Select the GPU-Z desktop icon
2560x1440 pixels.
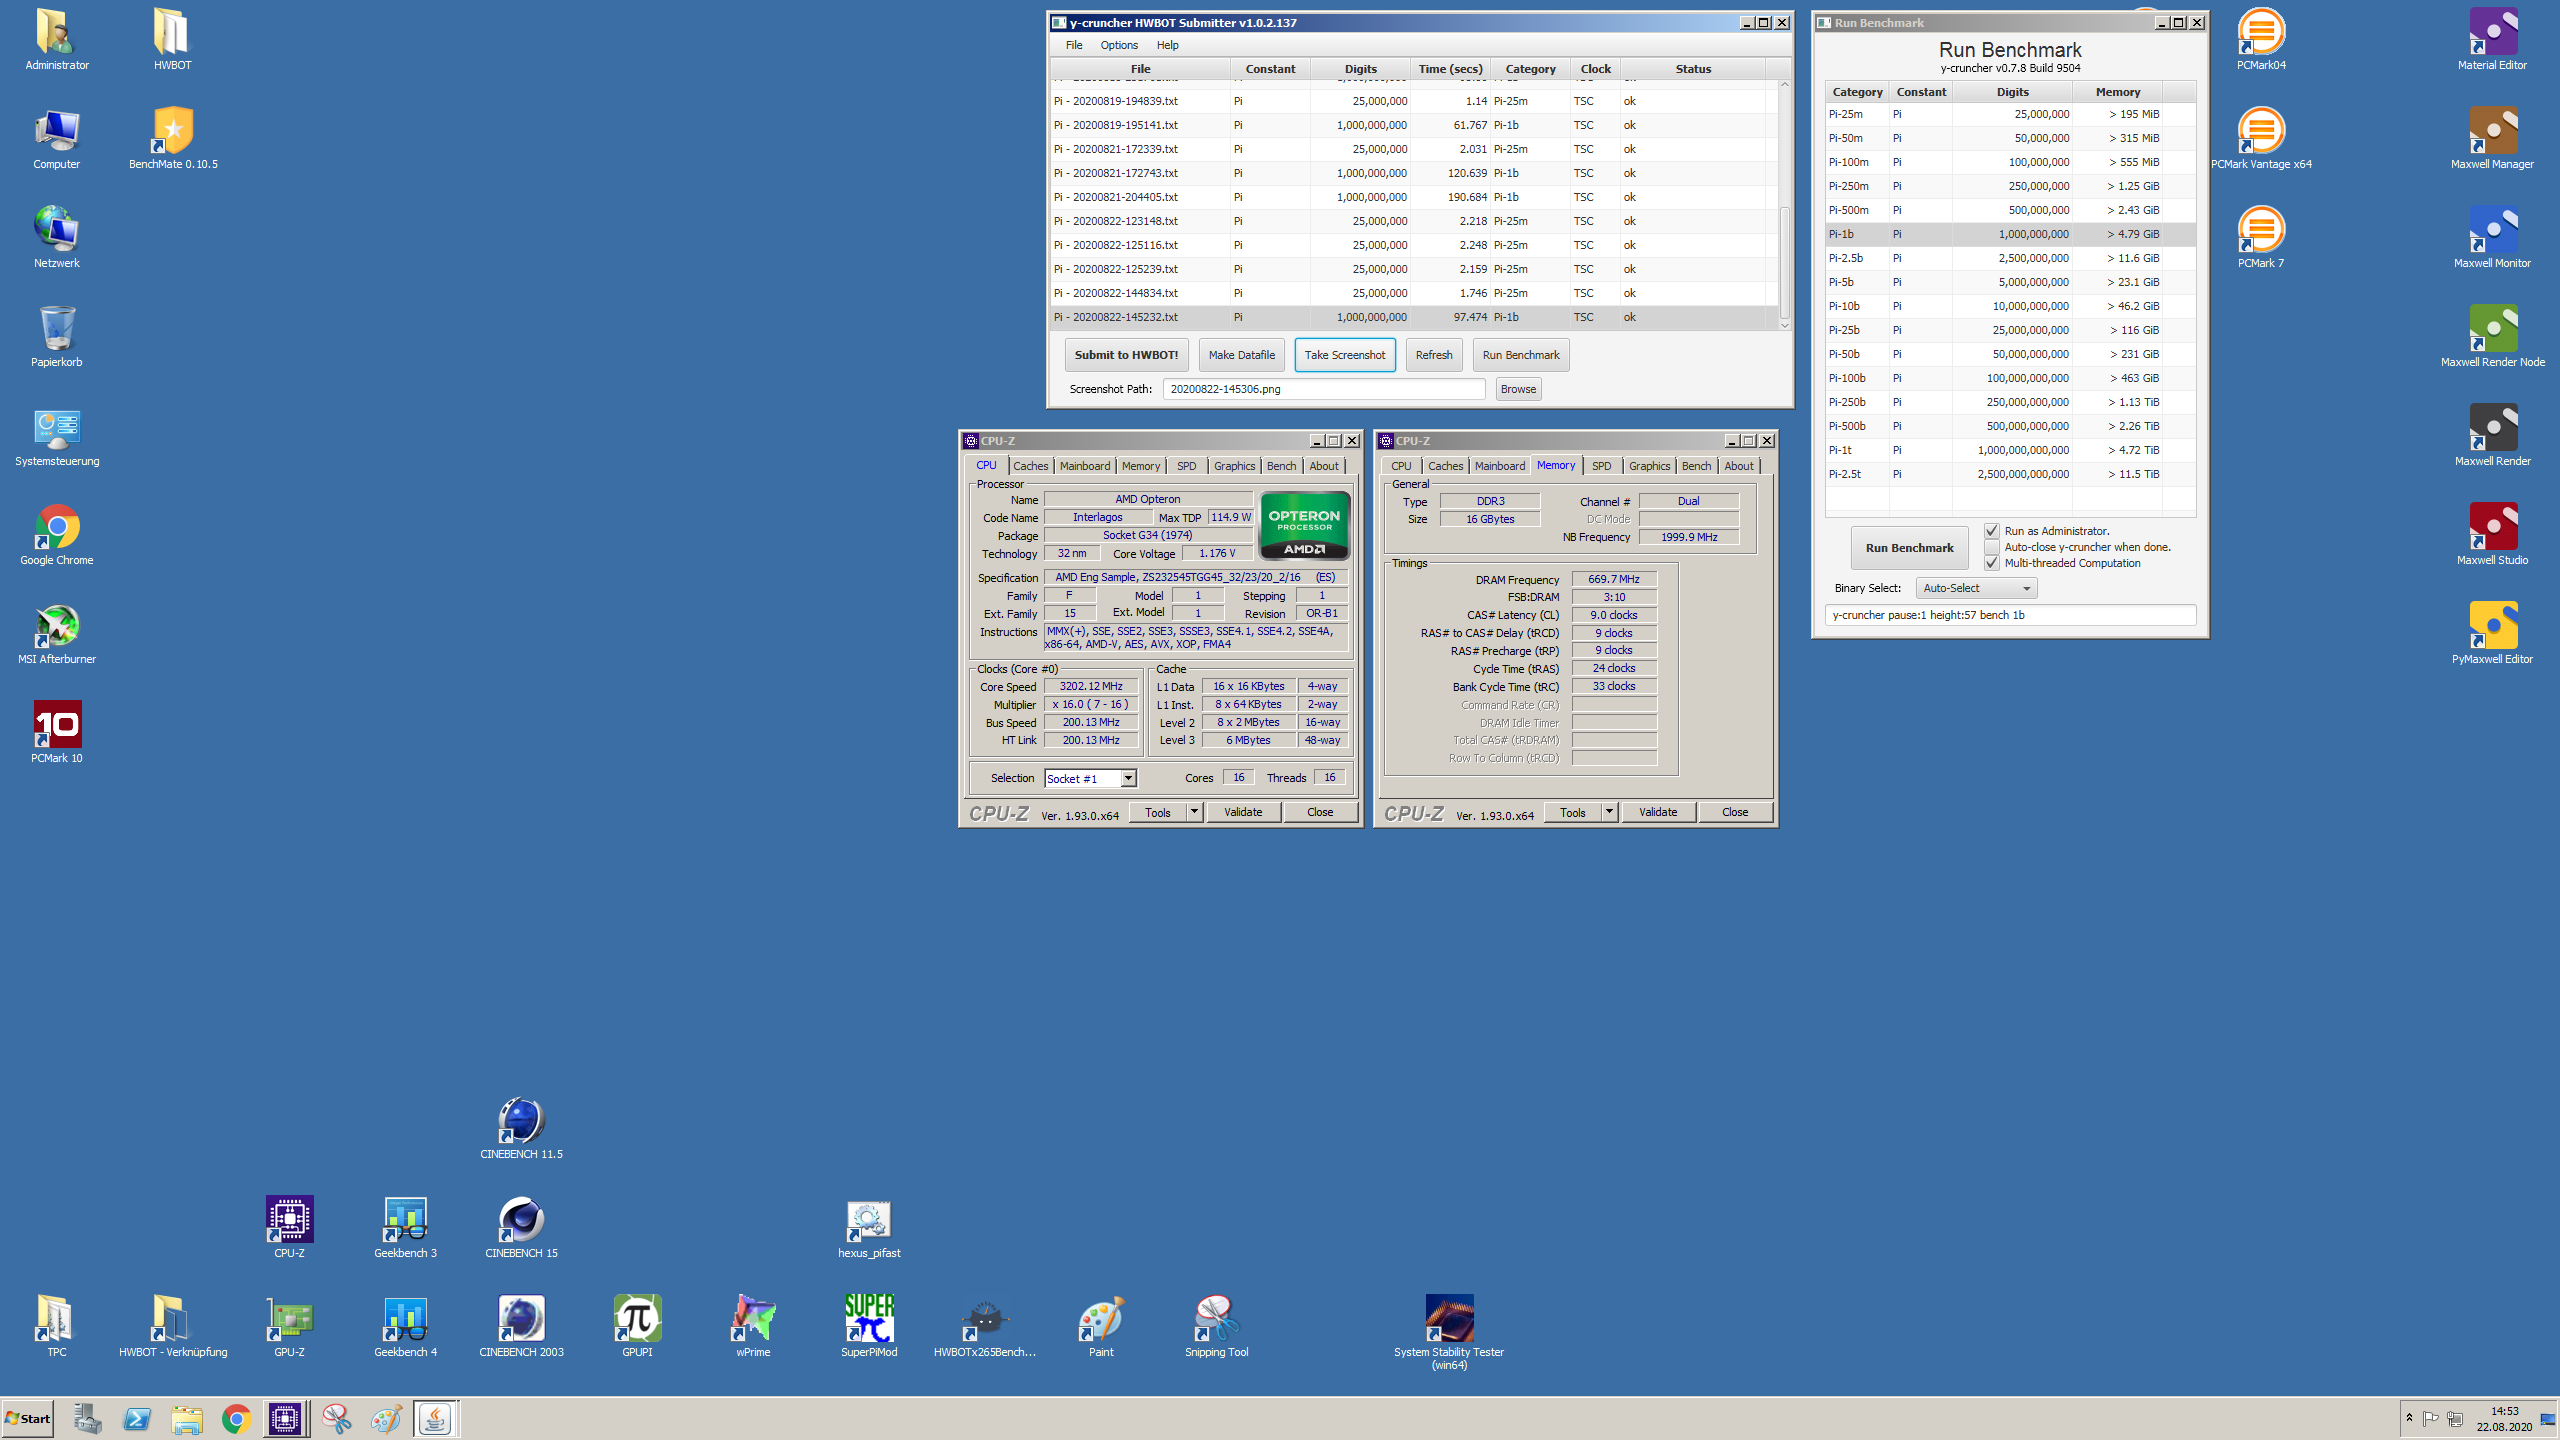290,1326
